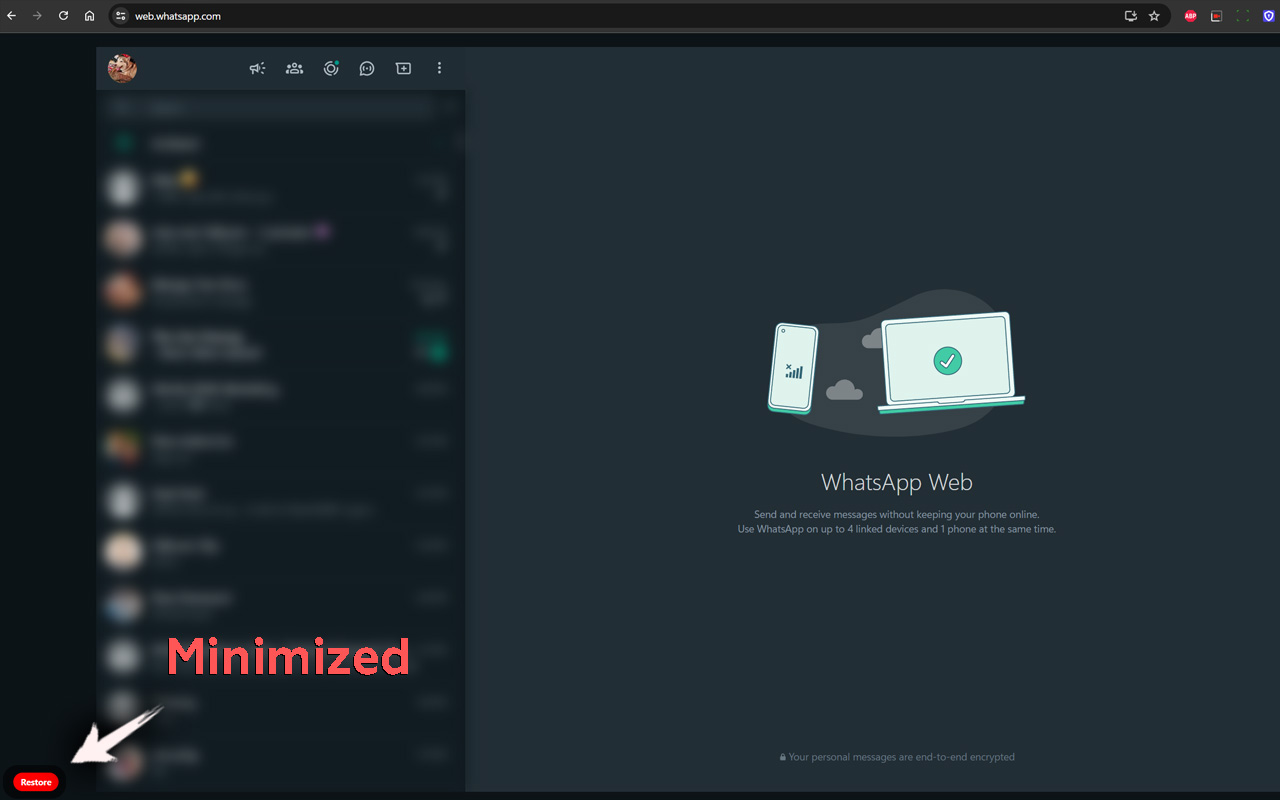Screen dimensions: 1280x800
Task: Click the end-to-end encrypted notice
Action: point(897,757)
